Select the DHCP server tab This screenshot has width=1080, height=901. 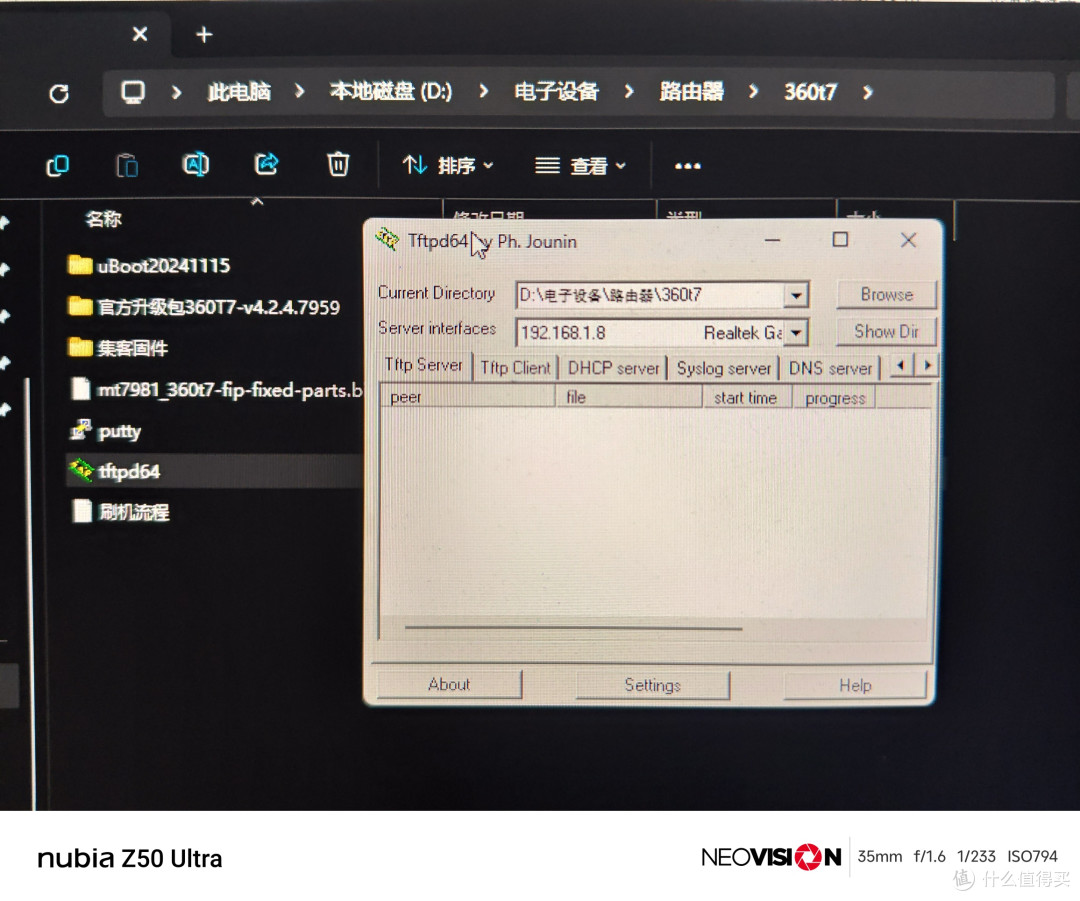pos(612,366)
